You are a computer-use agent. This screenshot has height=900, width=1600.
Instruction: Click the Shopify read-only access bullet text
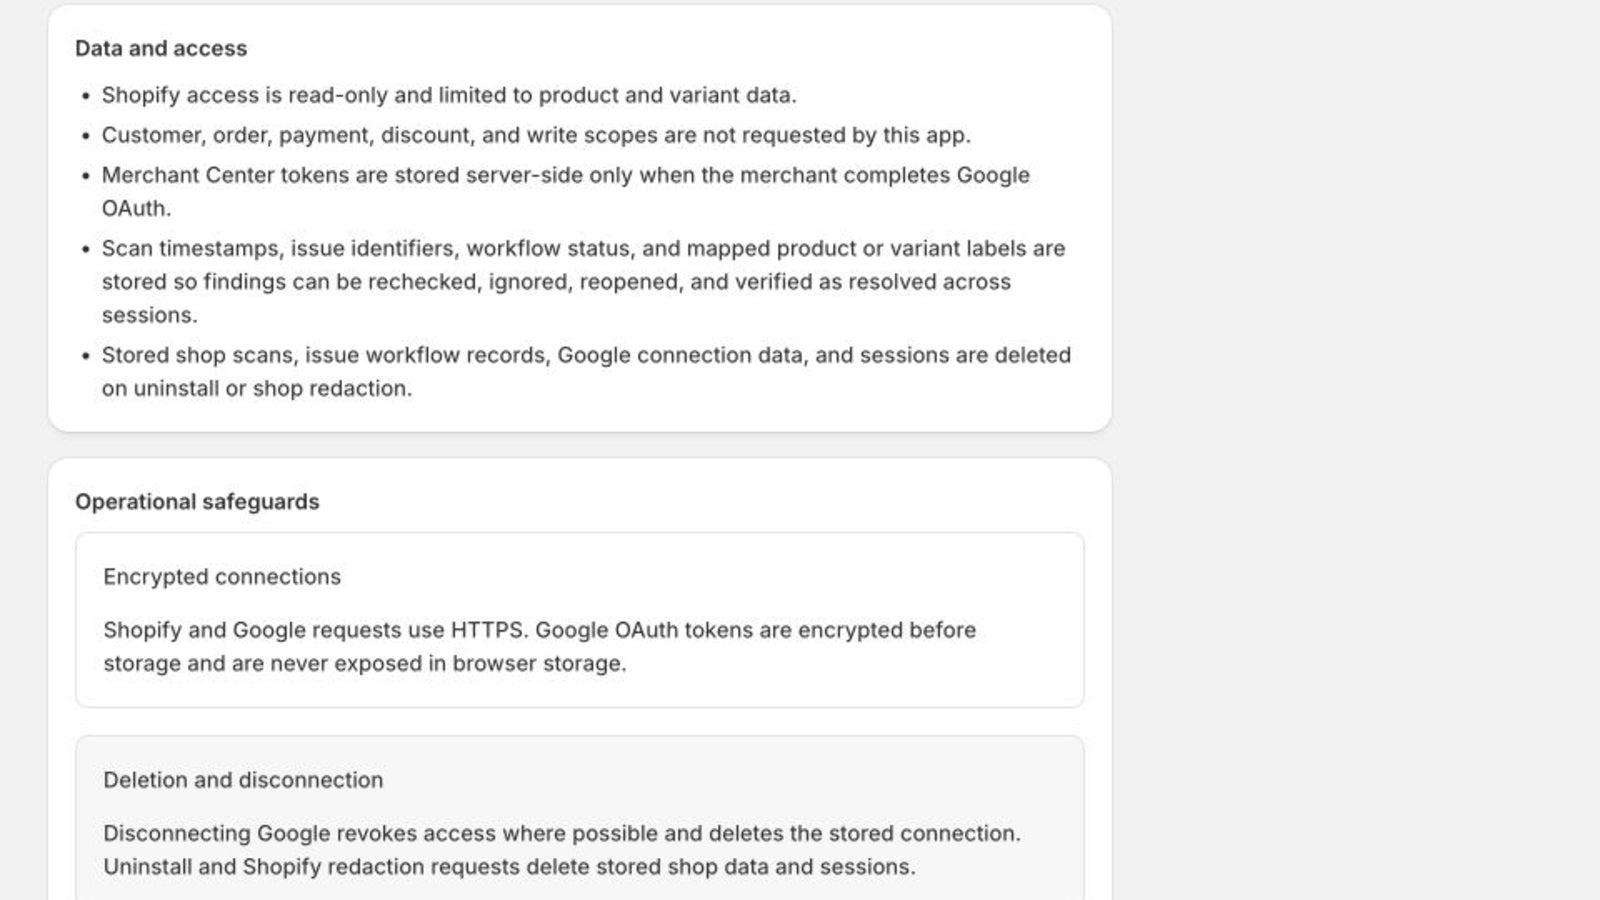pyautogui.click(x=449, y=95)
